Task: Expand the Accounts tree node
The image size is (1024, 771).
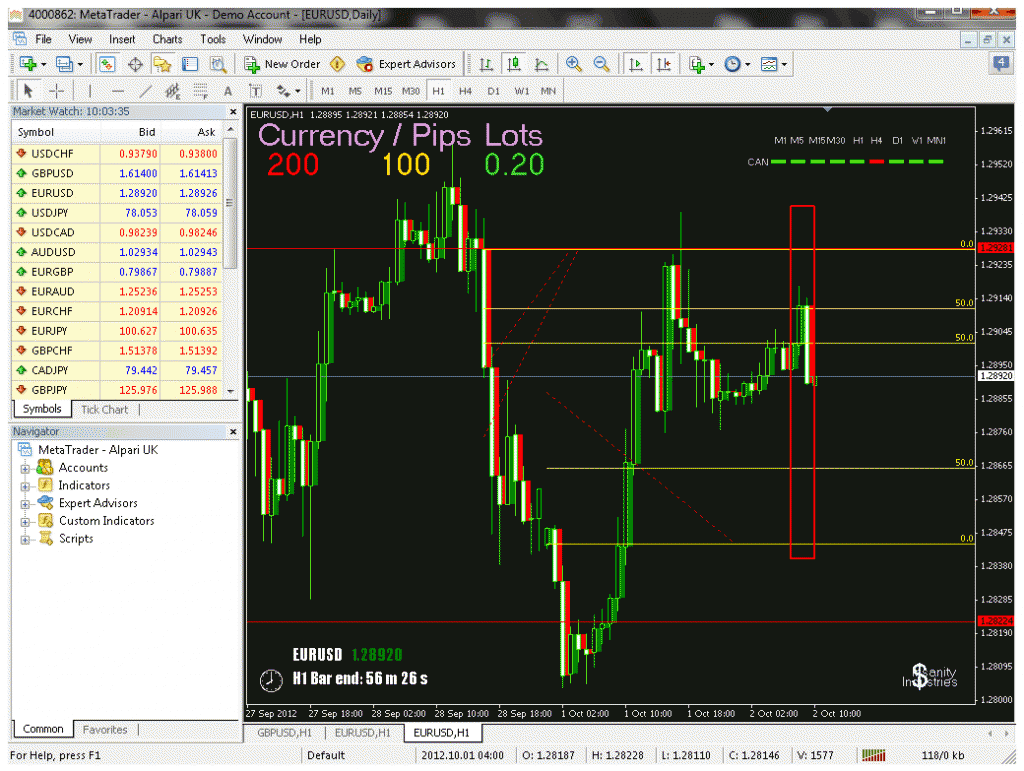Action: point(25,468)
